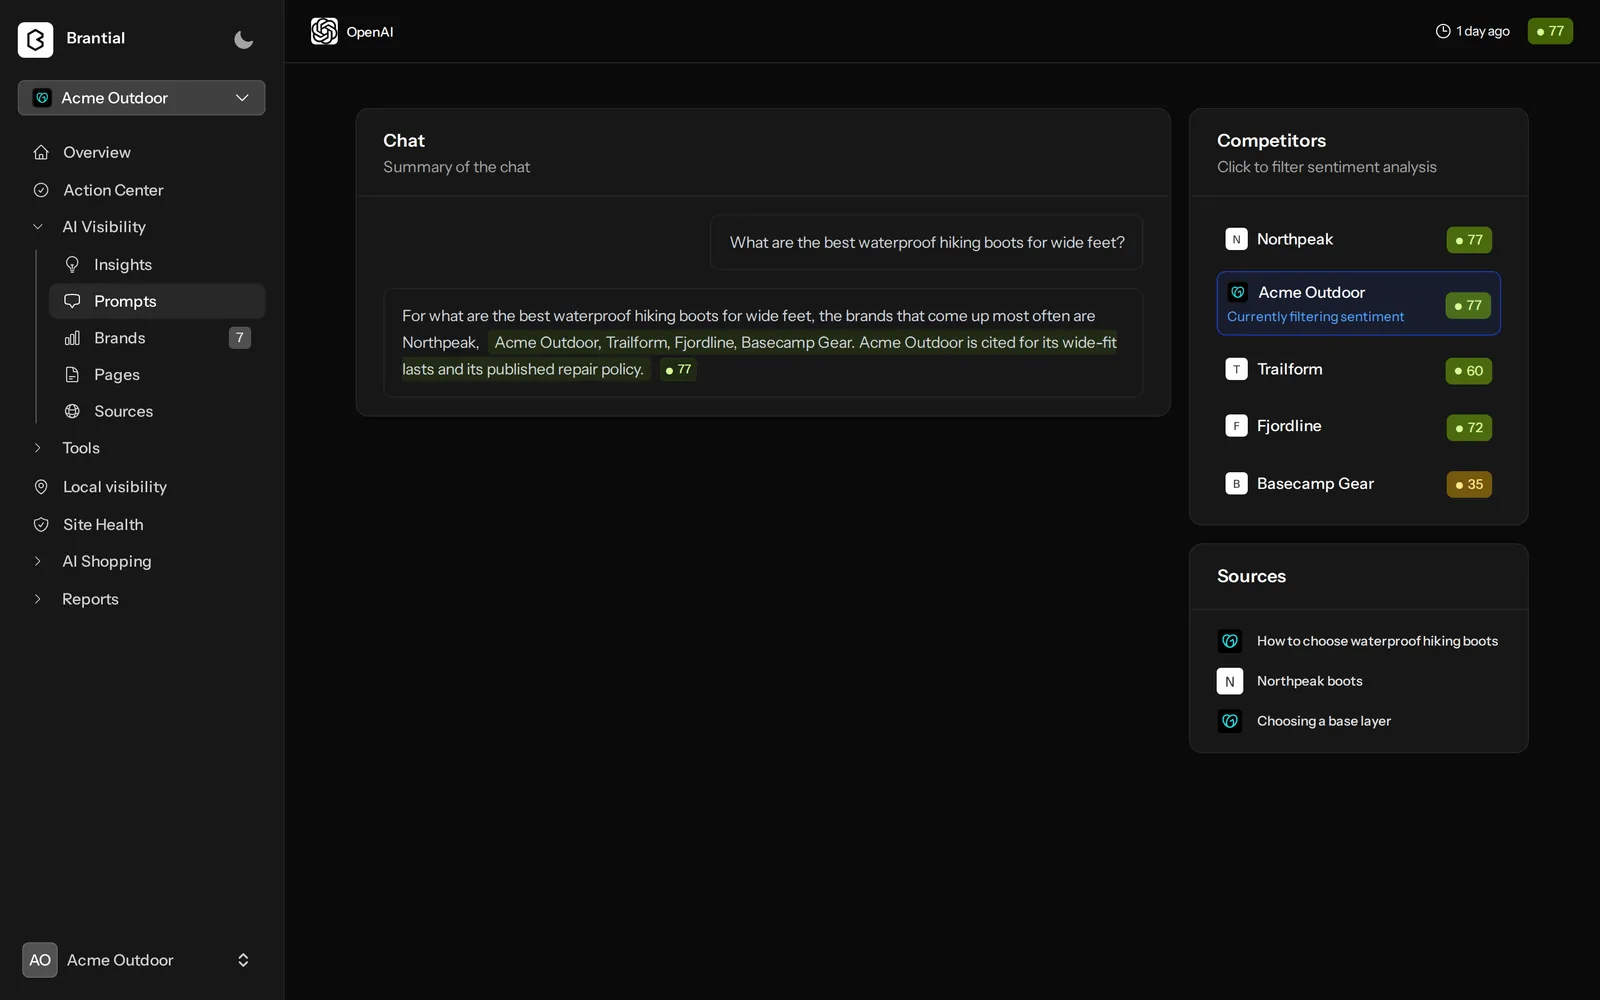Filter sentiment by Basecamp Gear
The width and height of the screenshot is (1600, 1000).
(x=1358, y=484)
